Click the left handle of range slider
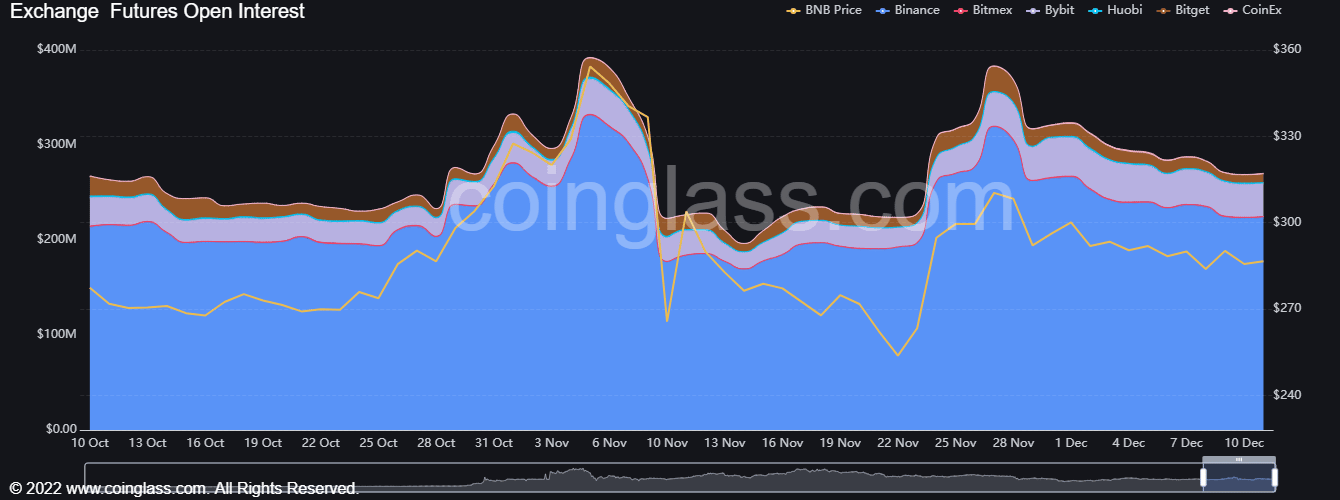The width and height of the screenshot is (1340, 500). click(x=1204, y=478)
